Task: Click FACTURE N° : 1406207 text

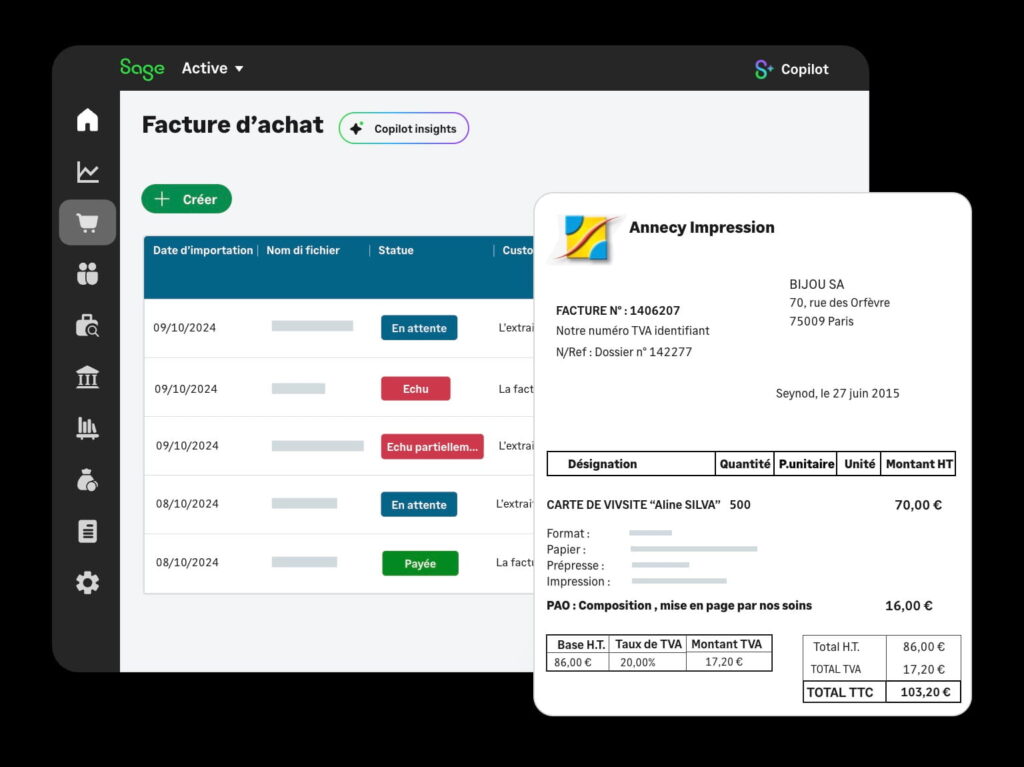Action: coord(618,310)
